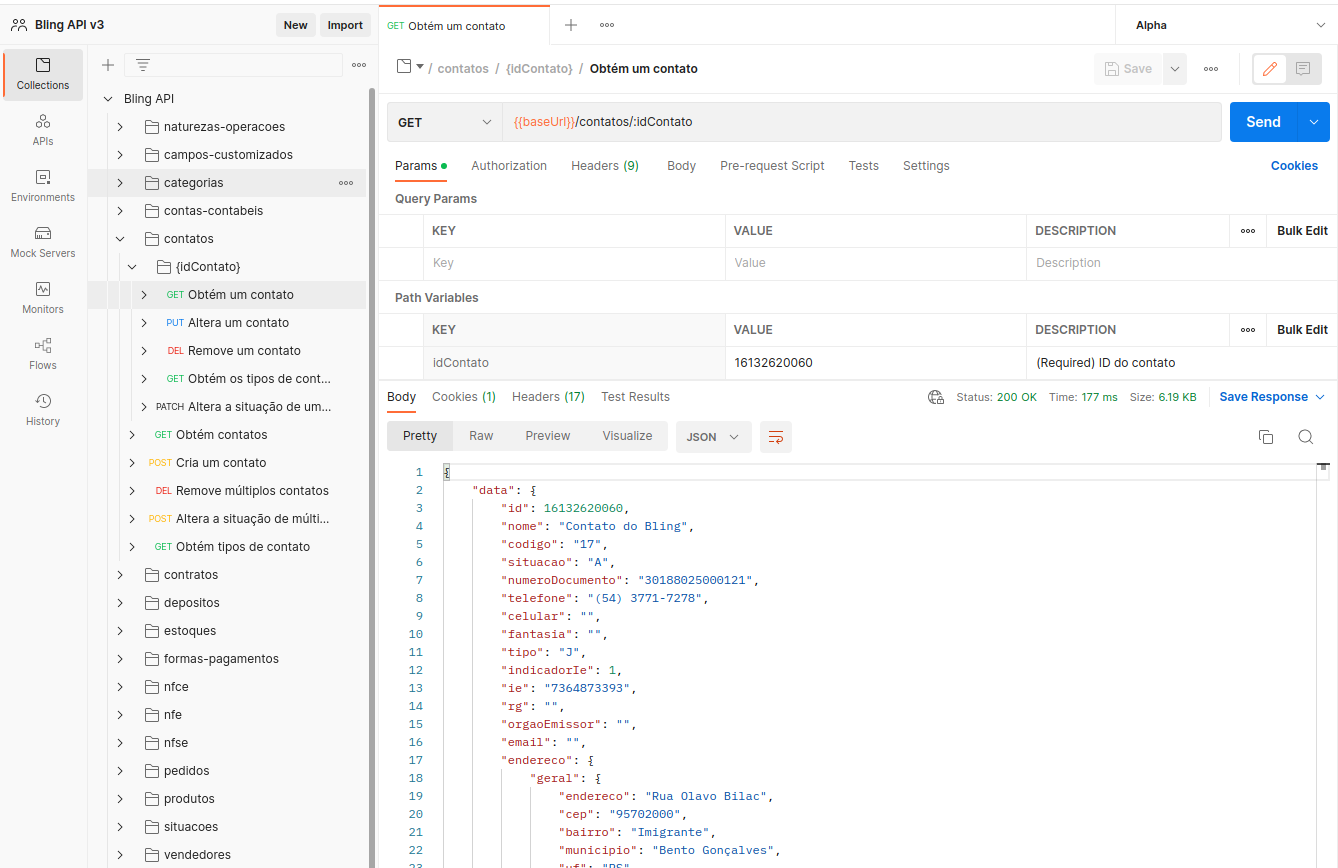
Task: Toggle the word wrap icon
Action: tap(775, 437)
